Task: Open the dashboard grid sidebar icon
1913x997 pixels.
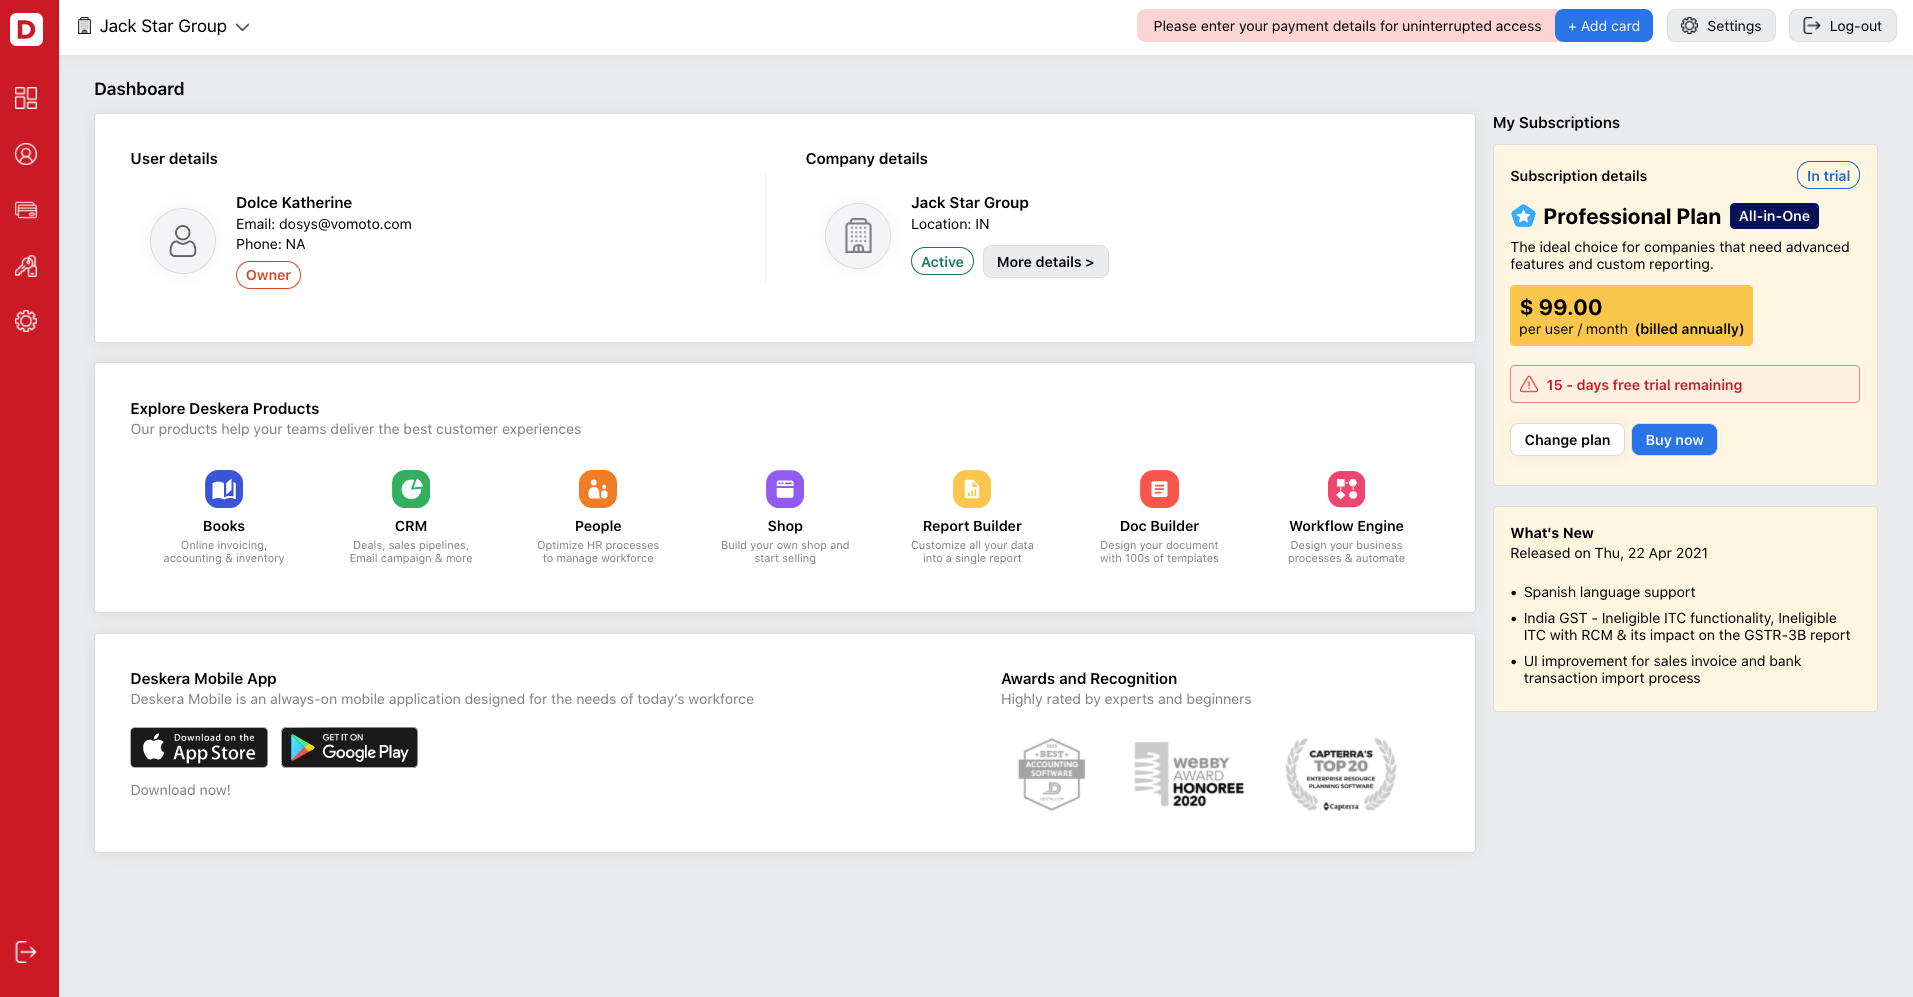Action: pyautogui.click(x=26, y=98)
